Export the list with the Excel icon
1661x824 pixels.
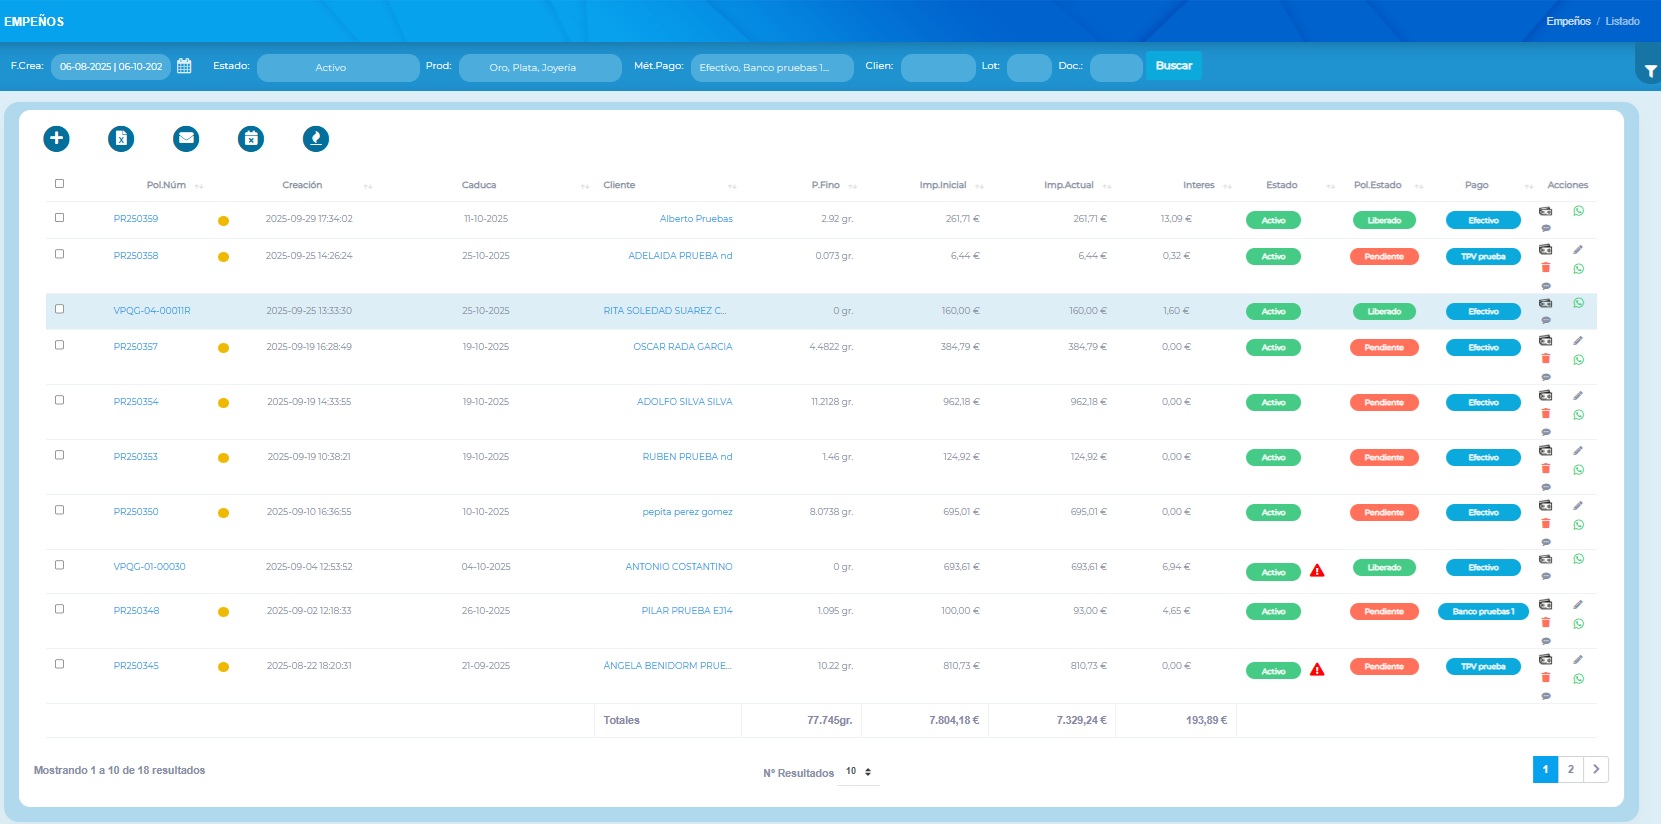(121, 139)
